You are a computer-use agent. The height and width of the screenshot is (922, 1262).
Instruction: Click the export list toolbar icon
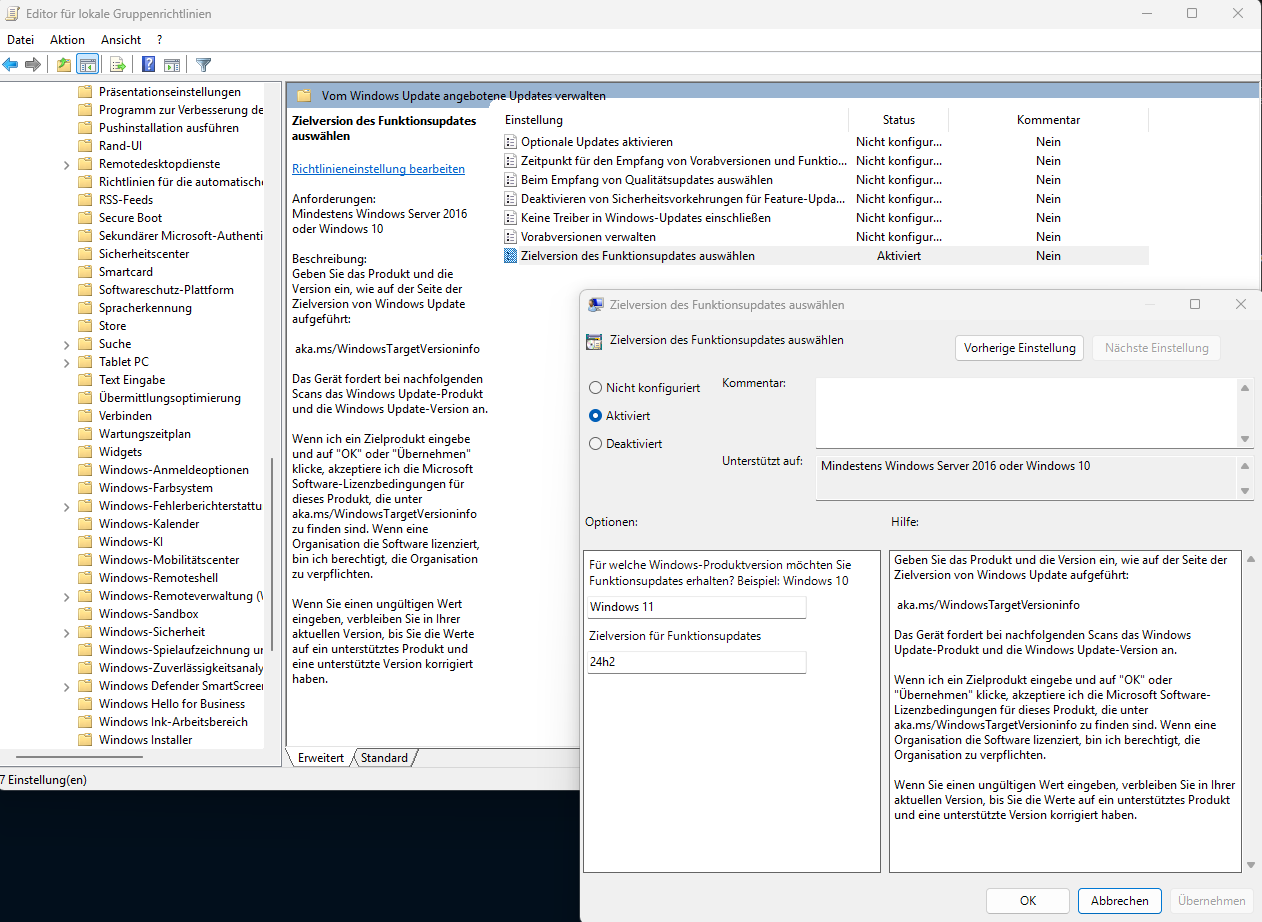(x=118, y=65)
